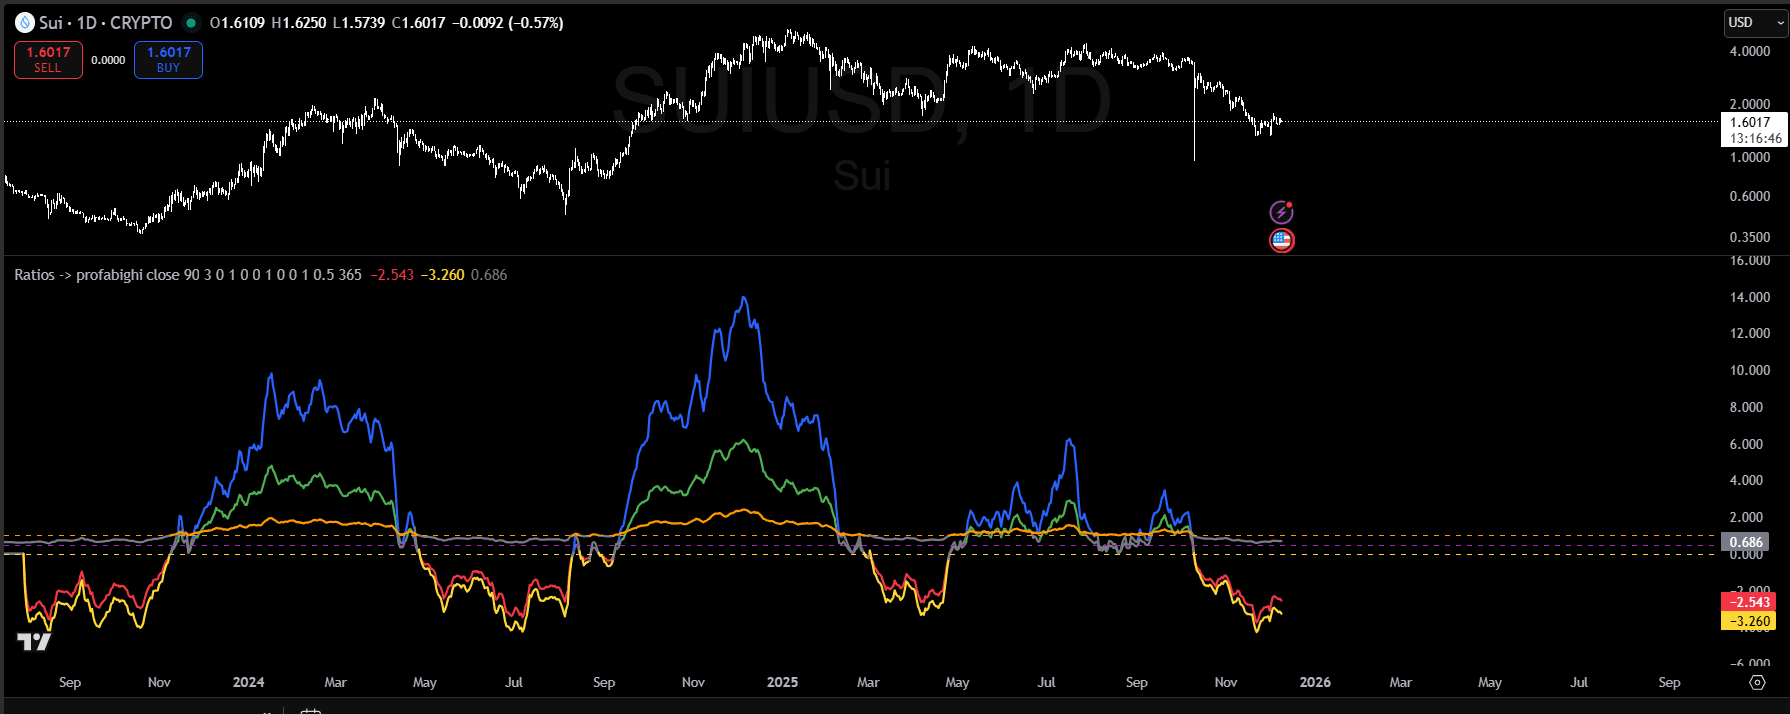
Task: Click the yellow -3.260 axis value tag
Action: (1749, 620)
